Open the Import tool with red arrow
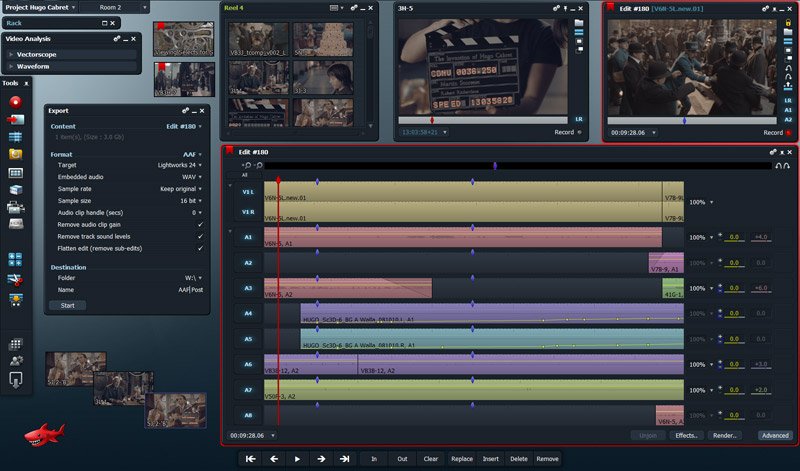The image size is (800, 471). [15, 120]
